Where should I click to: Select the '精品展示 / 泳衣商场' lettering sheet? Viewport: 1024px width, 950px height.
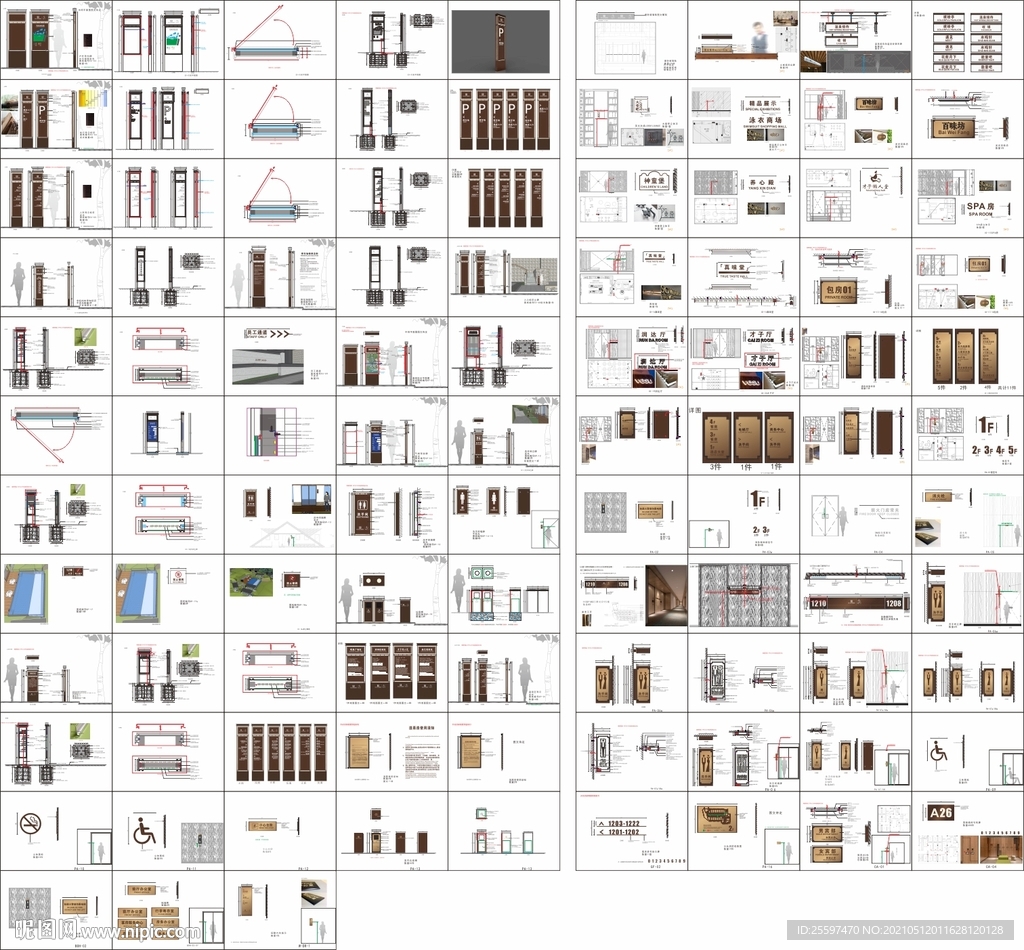coord(744,119)
